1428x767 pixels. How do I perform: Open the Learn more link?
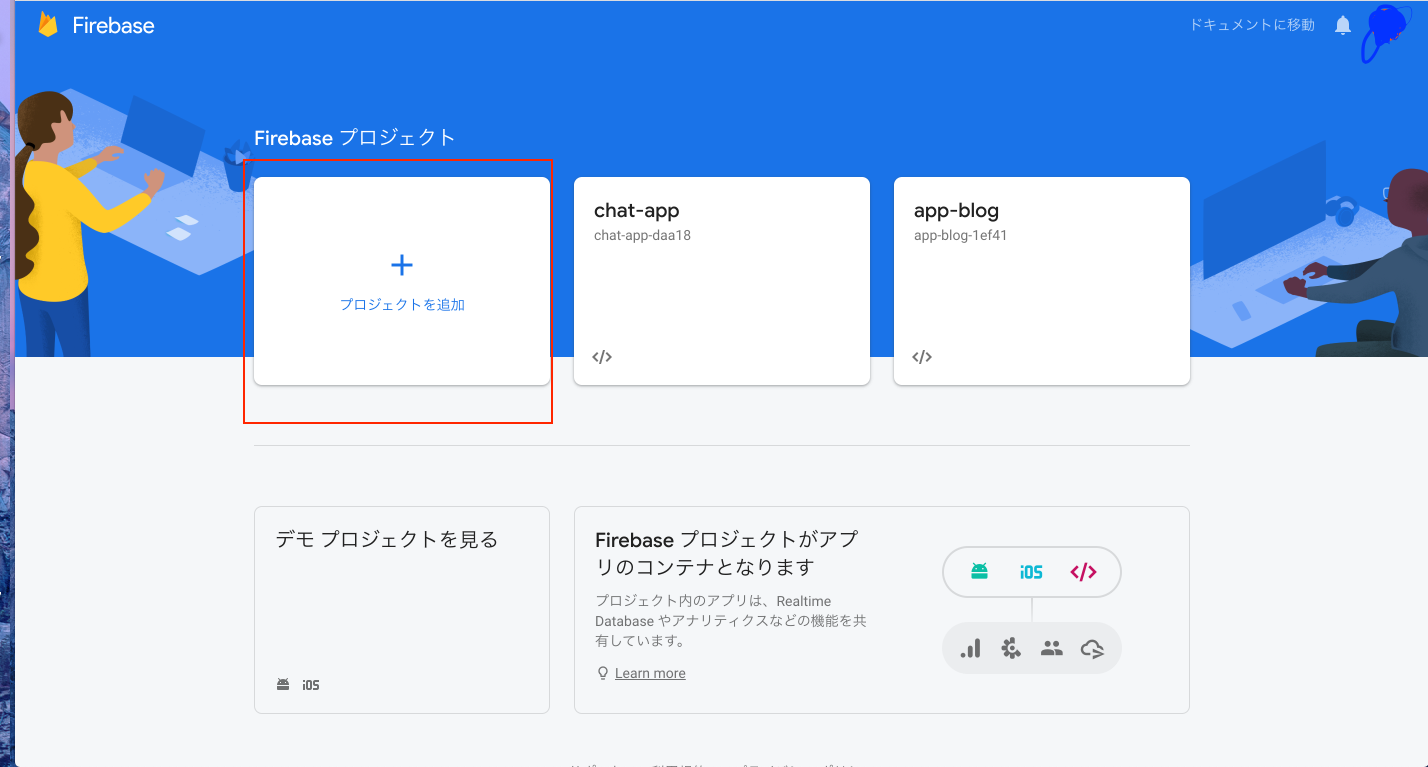649,672
